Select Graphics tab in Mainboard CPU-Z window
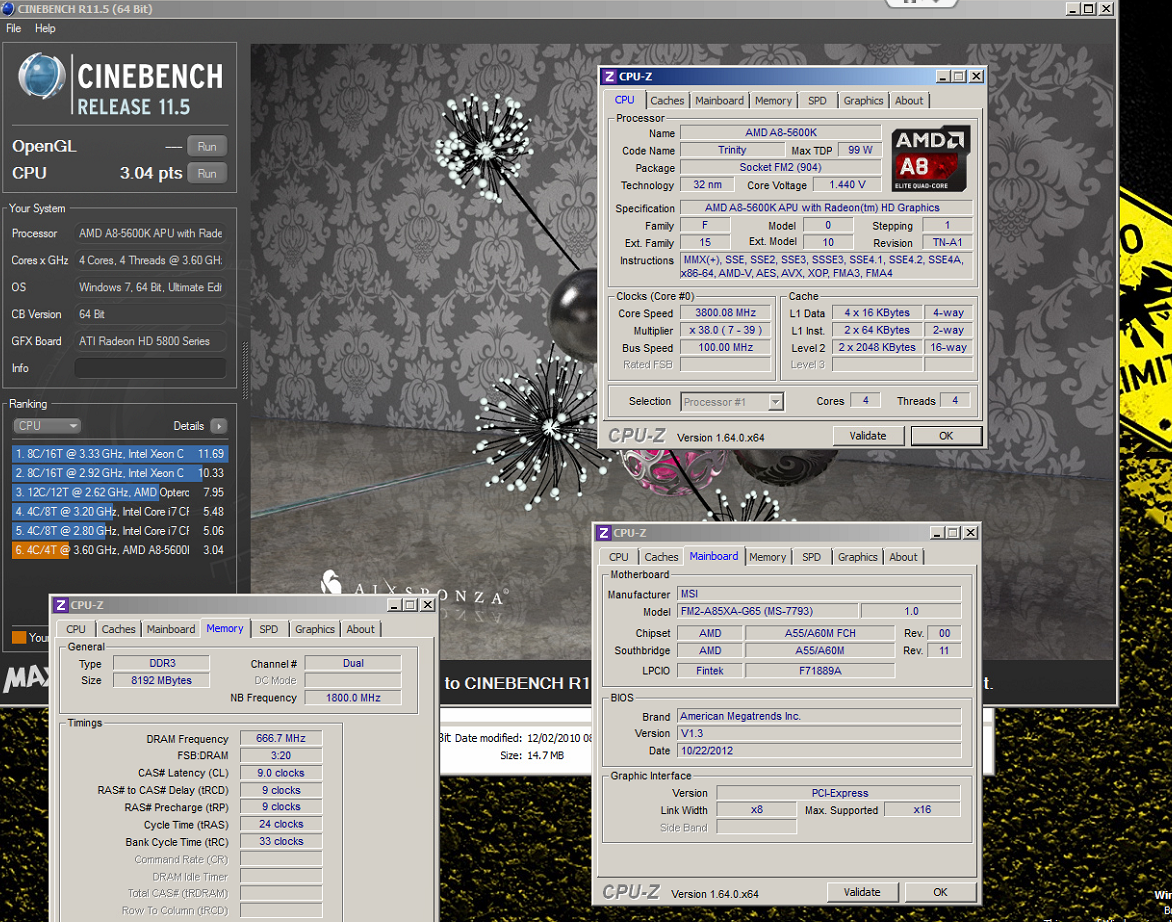1172x922 pixels. click(x=857, y=557)
